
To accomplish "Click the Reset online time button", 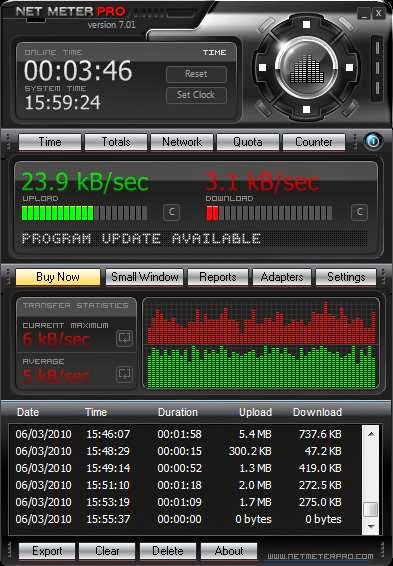I will (196, 74).
